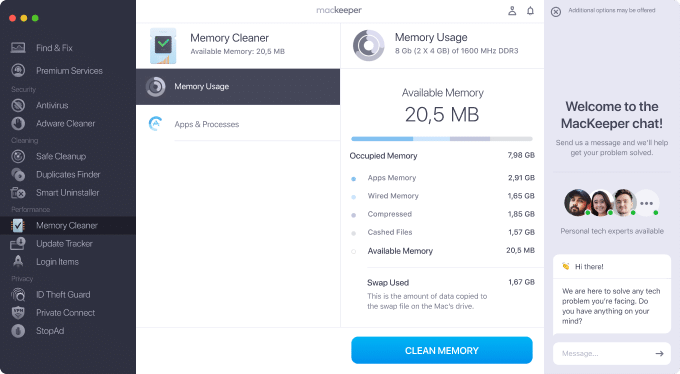Click the Wired Memory light-blue dot
This screenshot has height=374, width=680.
pyautogui.click(x=353, y=197)
